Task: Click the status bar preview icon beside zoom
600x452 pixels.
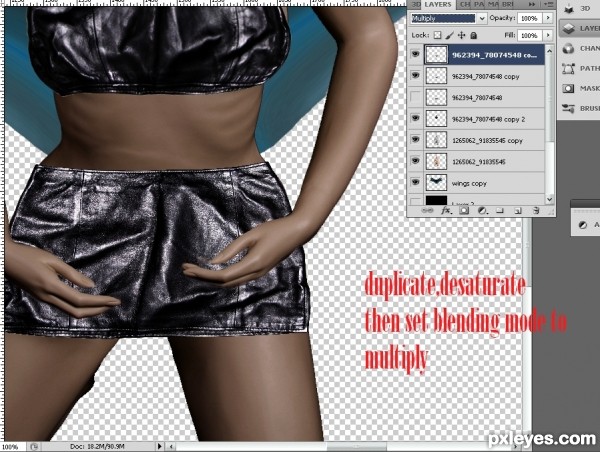Action: coord(34,447)
